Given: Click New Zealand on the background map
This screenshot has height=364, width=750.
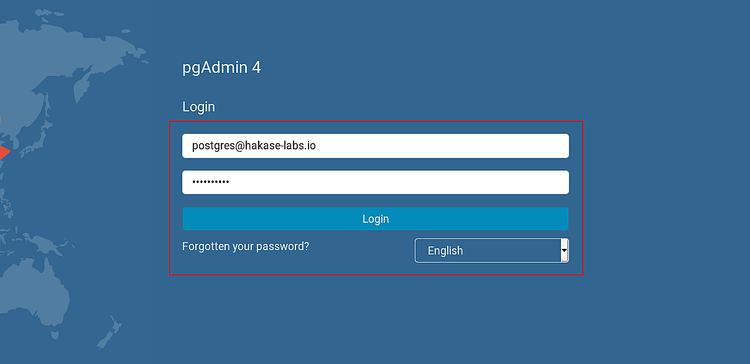Looking at the screenshot, I should click(110, 332).
